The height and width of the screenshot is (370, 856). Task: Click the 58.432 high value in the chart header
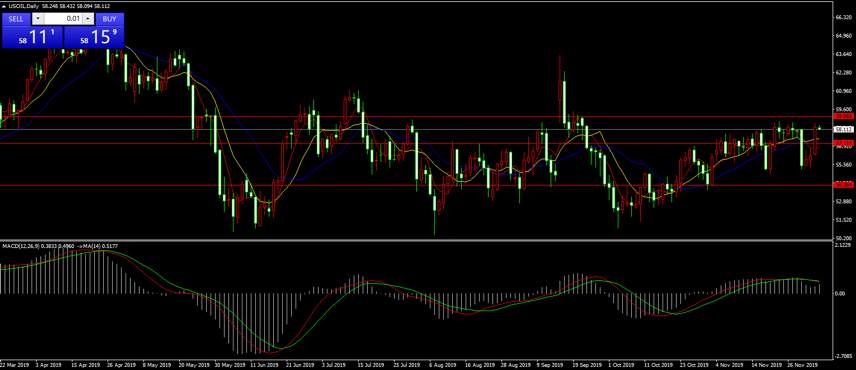[66, 7]
